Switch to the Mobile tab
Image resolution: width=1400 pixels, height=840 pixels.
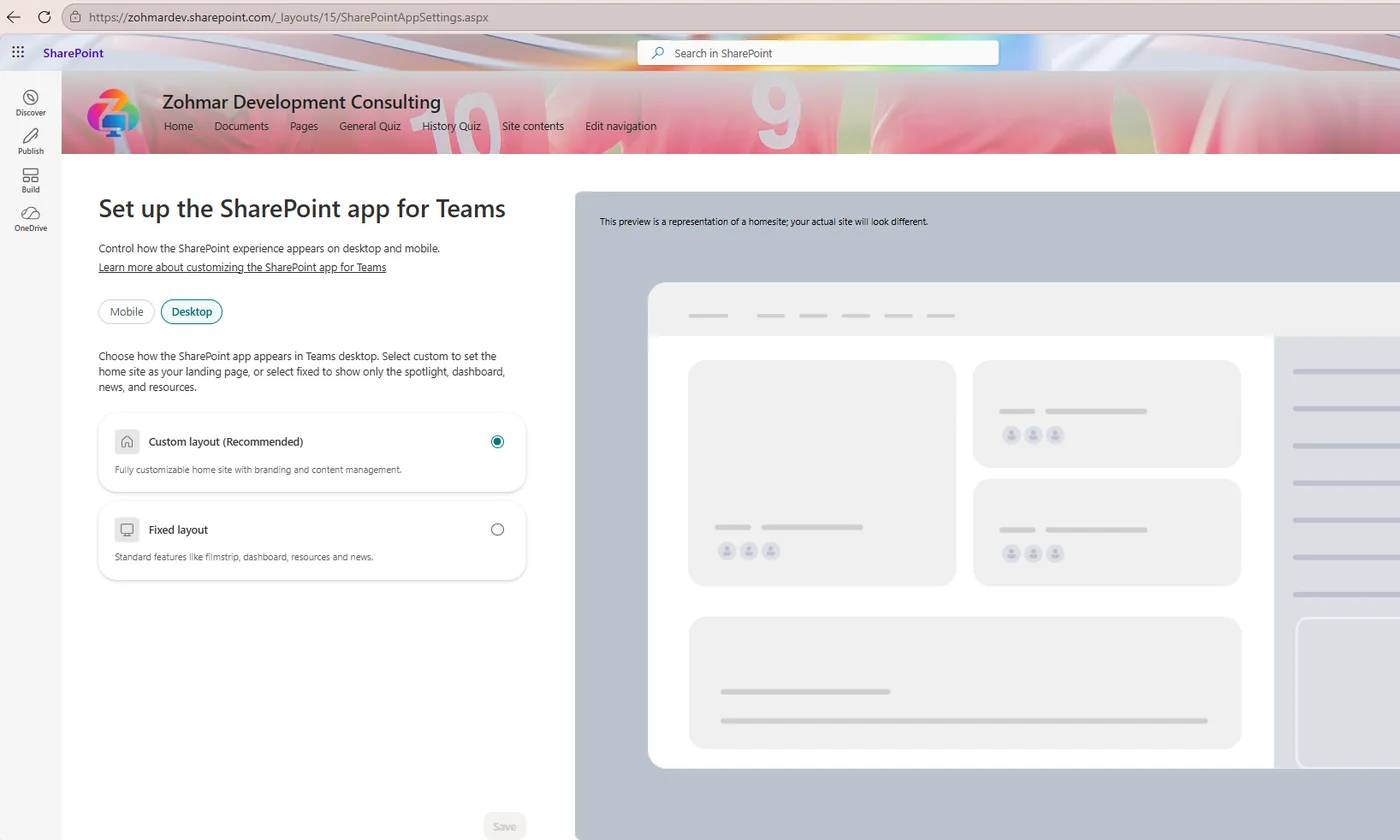click(127, 312)
